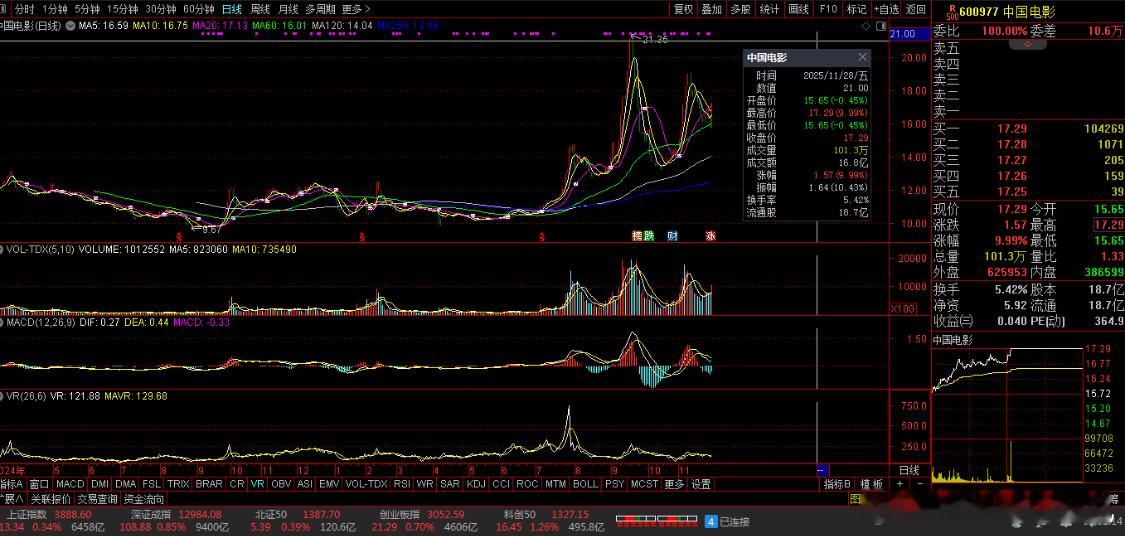
Task: Select the MTM indicator tab
Action: click(x=555, y=484)
